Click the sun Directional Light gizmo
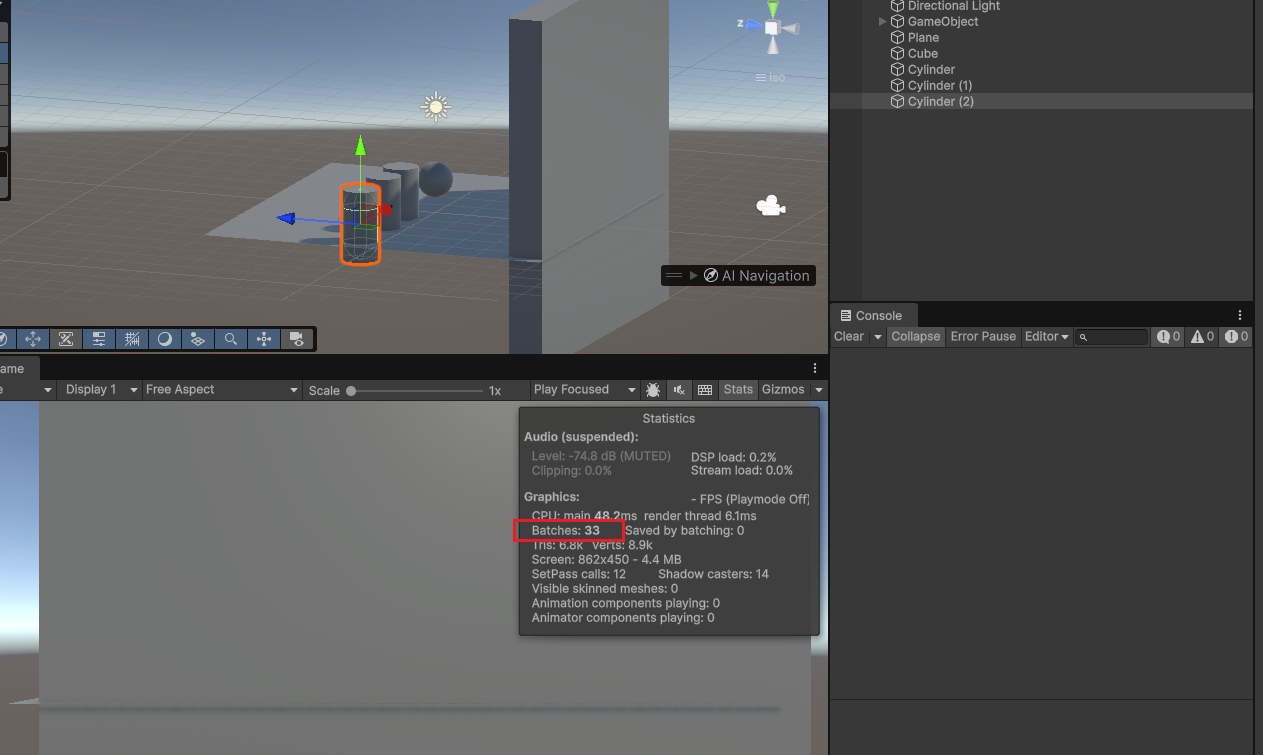This screenshot has height=755, width=1263. [435, 107]
